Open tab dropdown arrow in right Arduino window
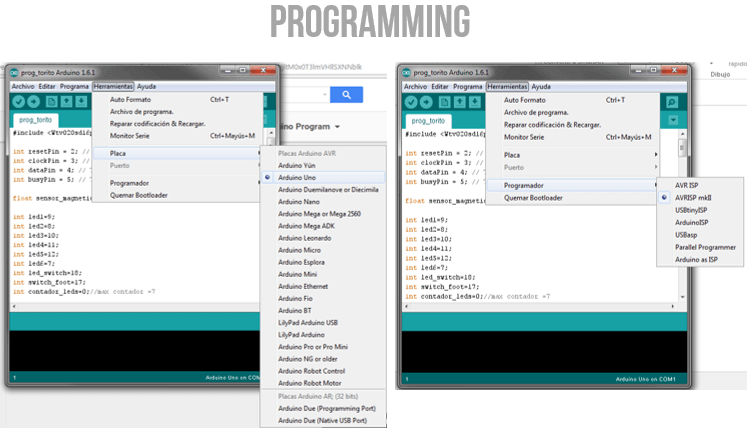Screen dimensions: 748x432 (x=673, y=120)
